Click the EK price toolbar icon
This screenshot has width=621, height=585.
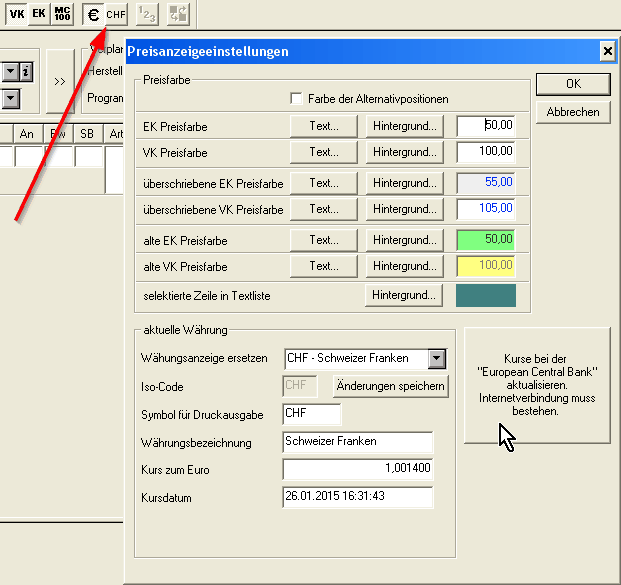39,14
